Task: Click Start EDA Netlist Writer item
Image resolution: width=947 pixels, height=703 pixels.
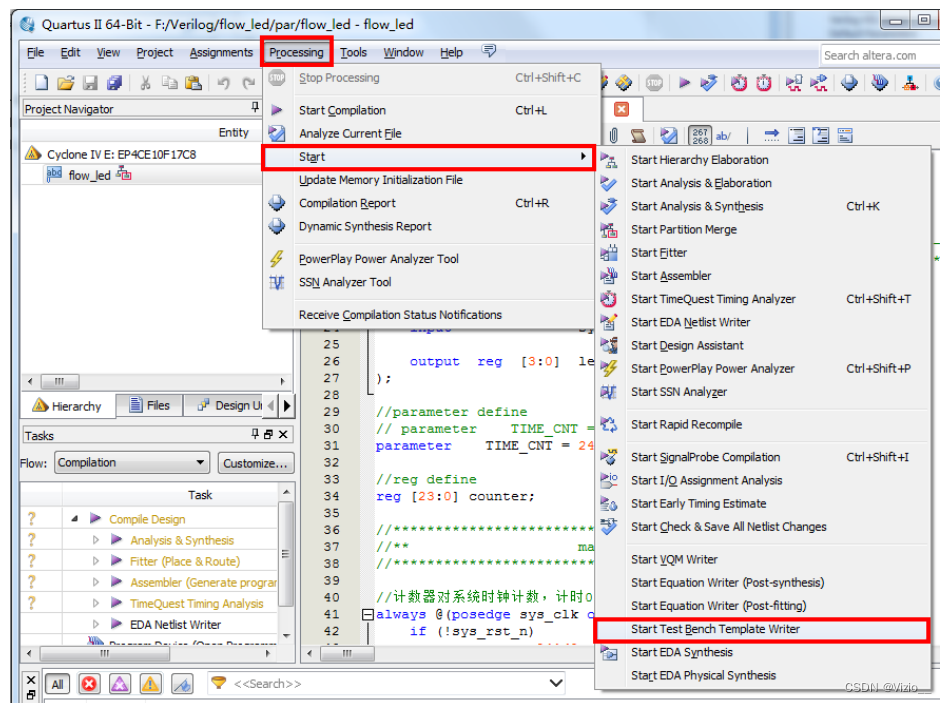Action: [x=762, y=323]
